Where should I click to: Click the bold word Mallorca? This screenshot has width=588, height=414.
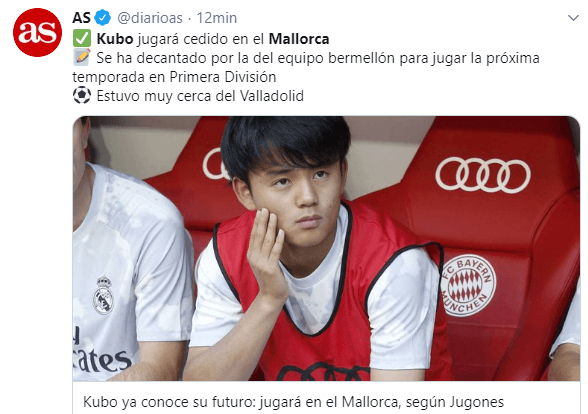click(299, 39)
